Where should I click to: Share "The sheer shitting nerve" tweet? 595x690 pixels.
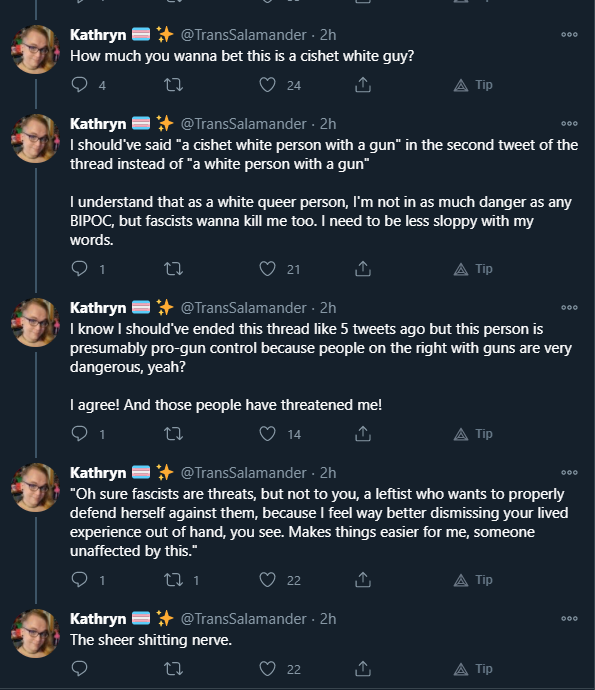pos(363,668)
